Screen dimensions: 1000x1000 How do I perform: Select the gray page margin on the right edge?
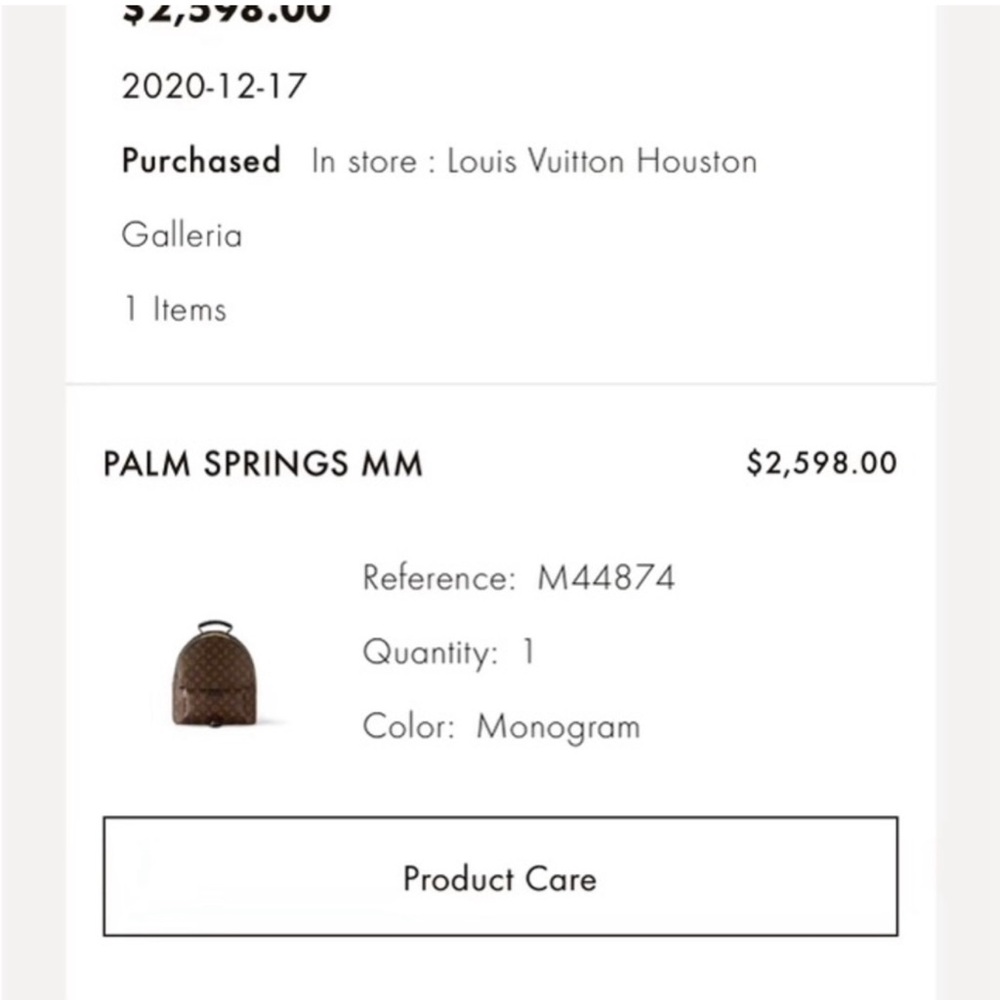(x=968, y=500)
